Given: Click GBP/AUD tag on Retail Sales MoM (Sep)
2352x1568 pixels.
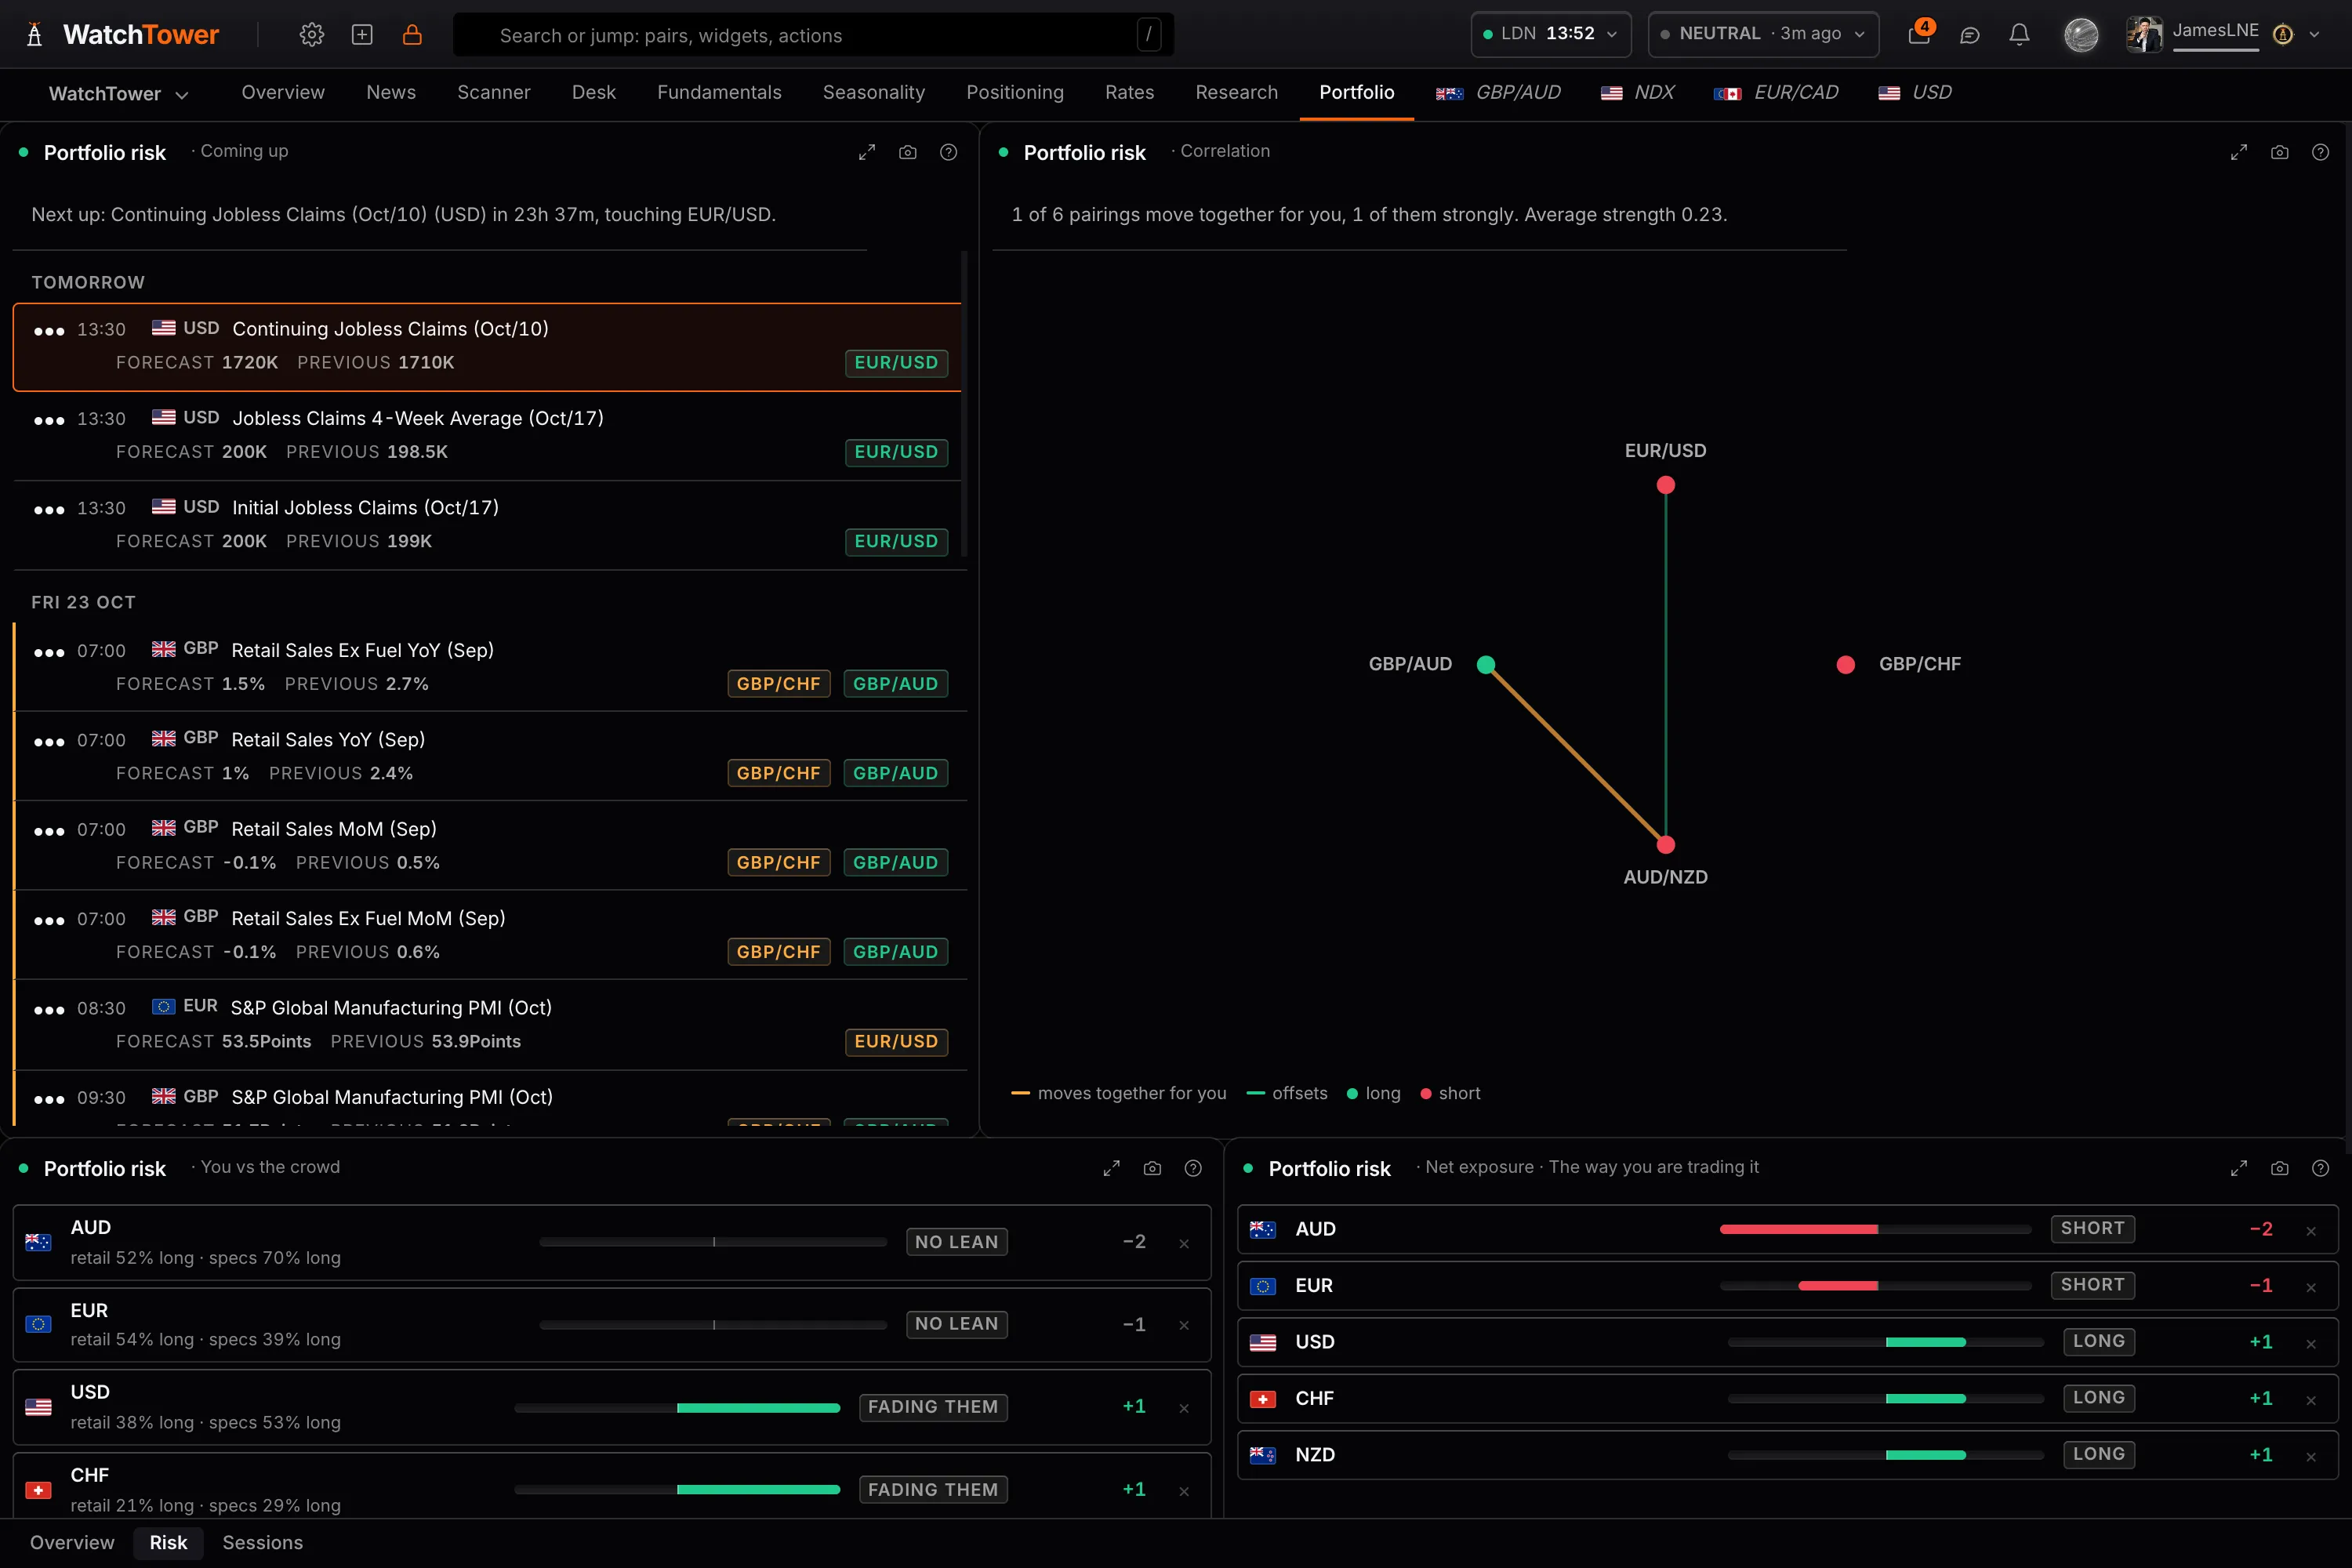Looking at the screenshot, I should point(895,863).
